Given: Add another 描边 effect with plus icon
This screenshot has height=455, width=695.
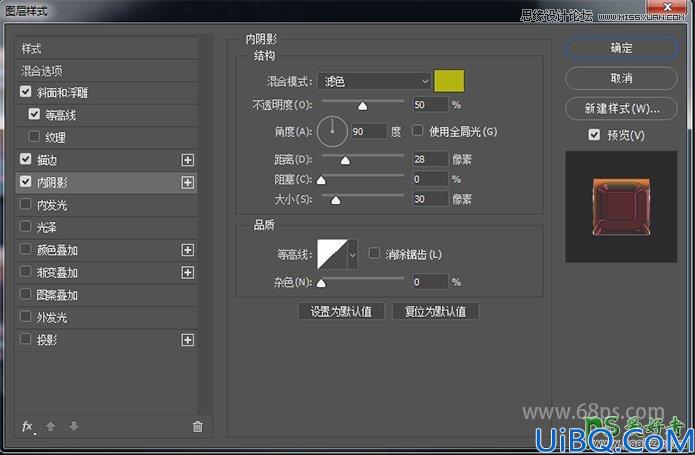Looking at the screenshot, I should [x=188, y=160].
